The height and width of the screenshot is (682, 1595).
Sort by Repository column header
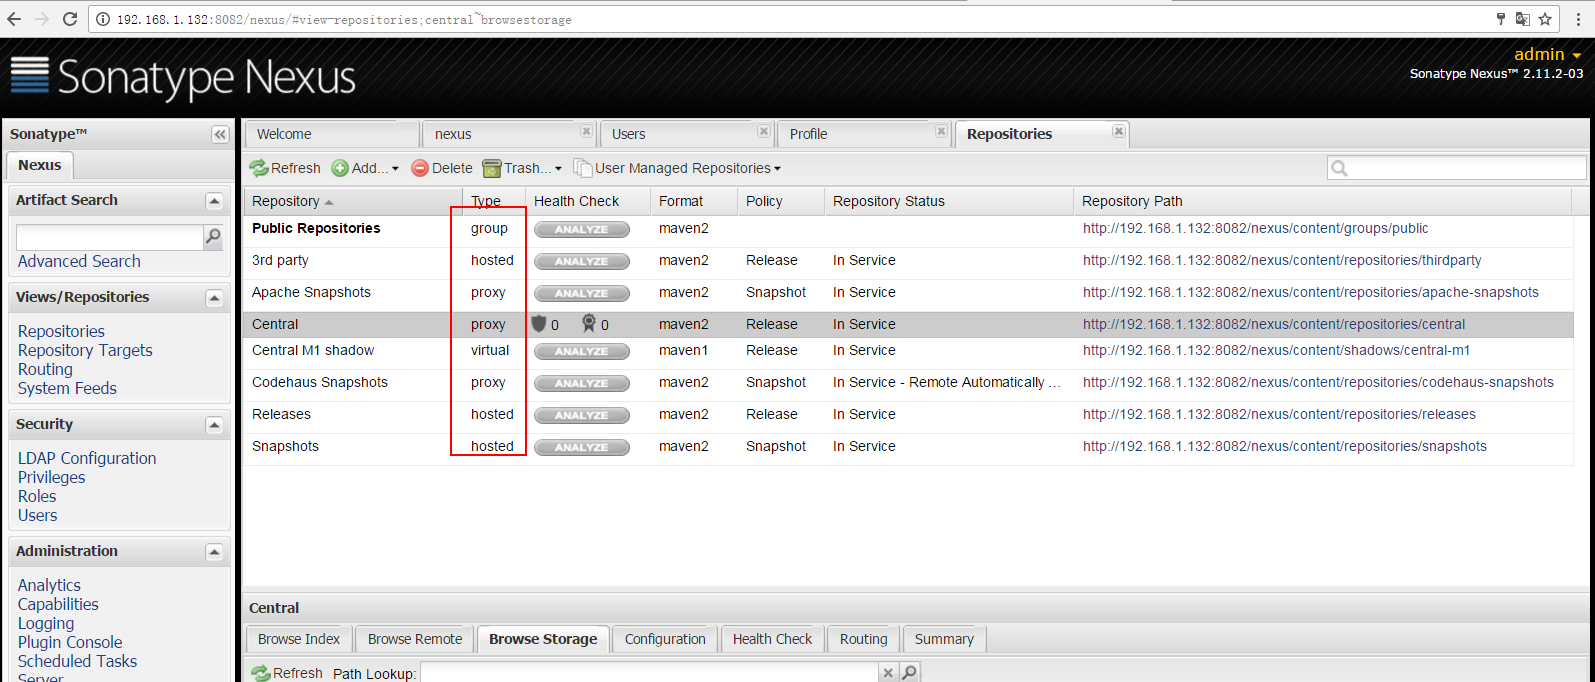pyautogui.click(x=352, y=201)
